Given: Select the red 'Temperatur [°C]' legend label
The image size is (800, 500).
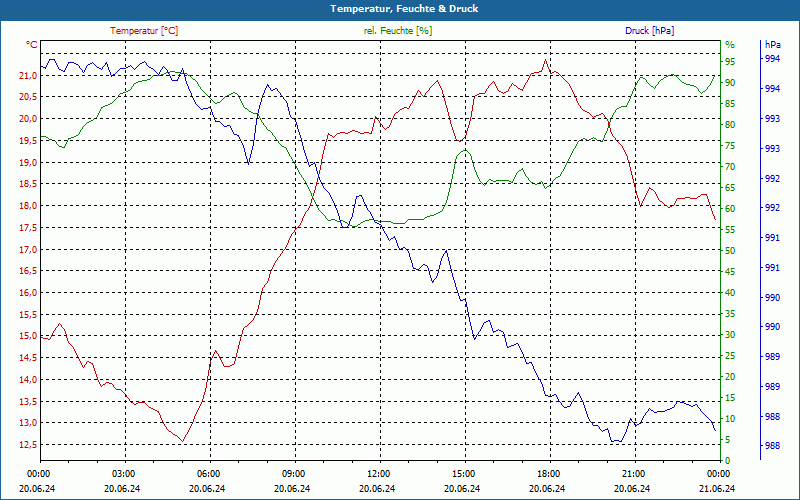Looking at the screenshot, I should click(144, 31).
